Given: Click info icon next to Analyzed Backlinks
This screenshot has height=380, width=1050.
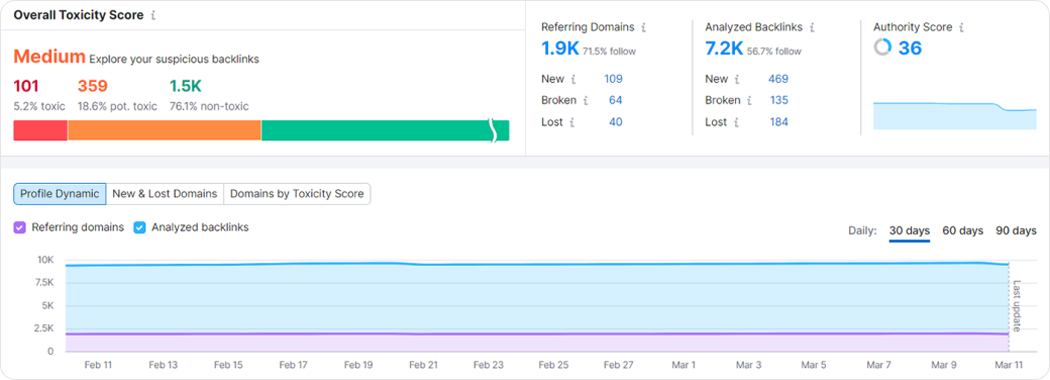Looking at the screenshot, I should click(x=812, y=27).
